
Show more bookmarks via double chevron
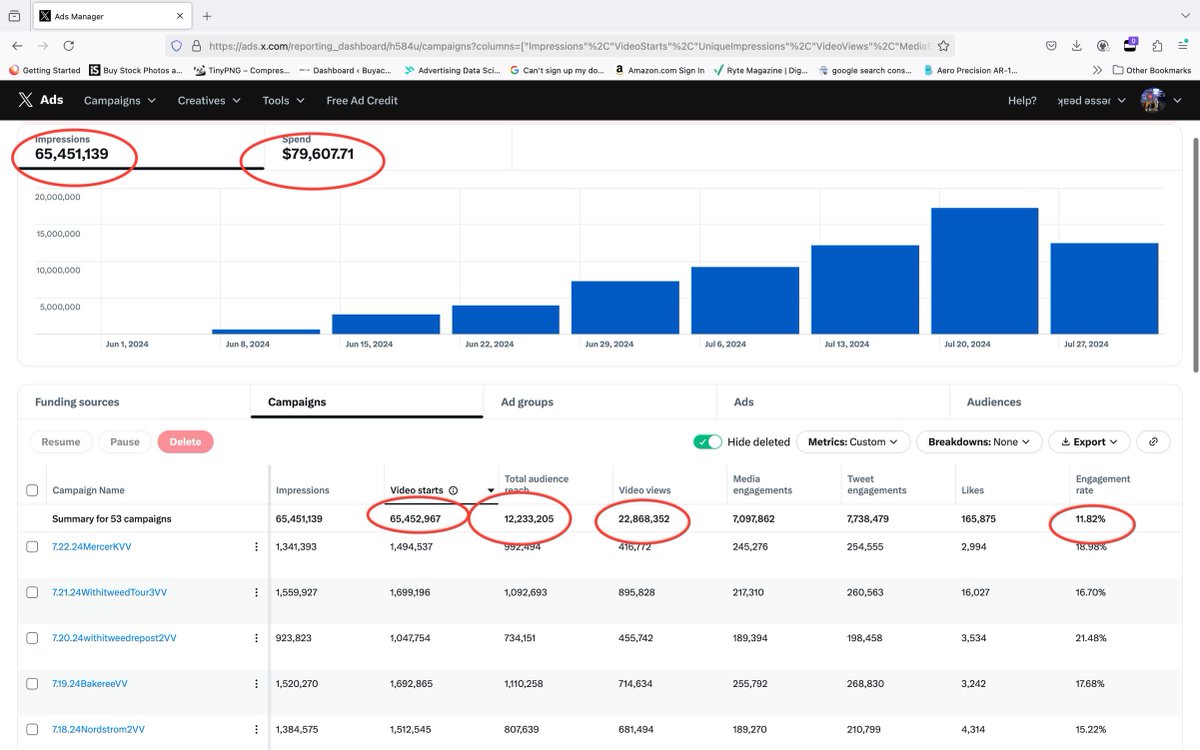pos(1098,70)
